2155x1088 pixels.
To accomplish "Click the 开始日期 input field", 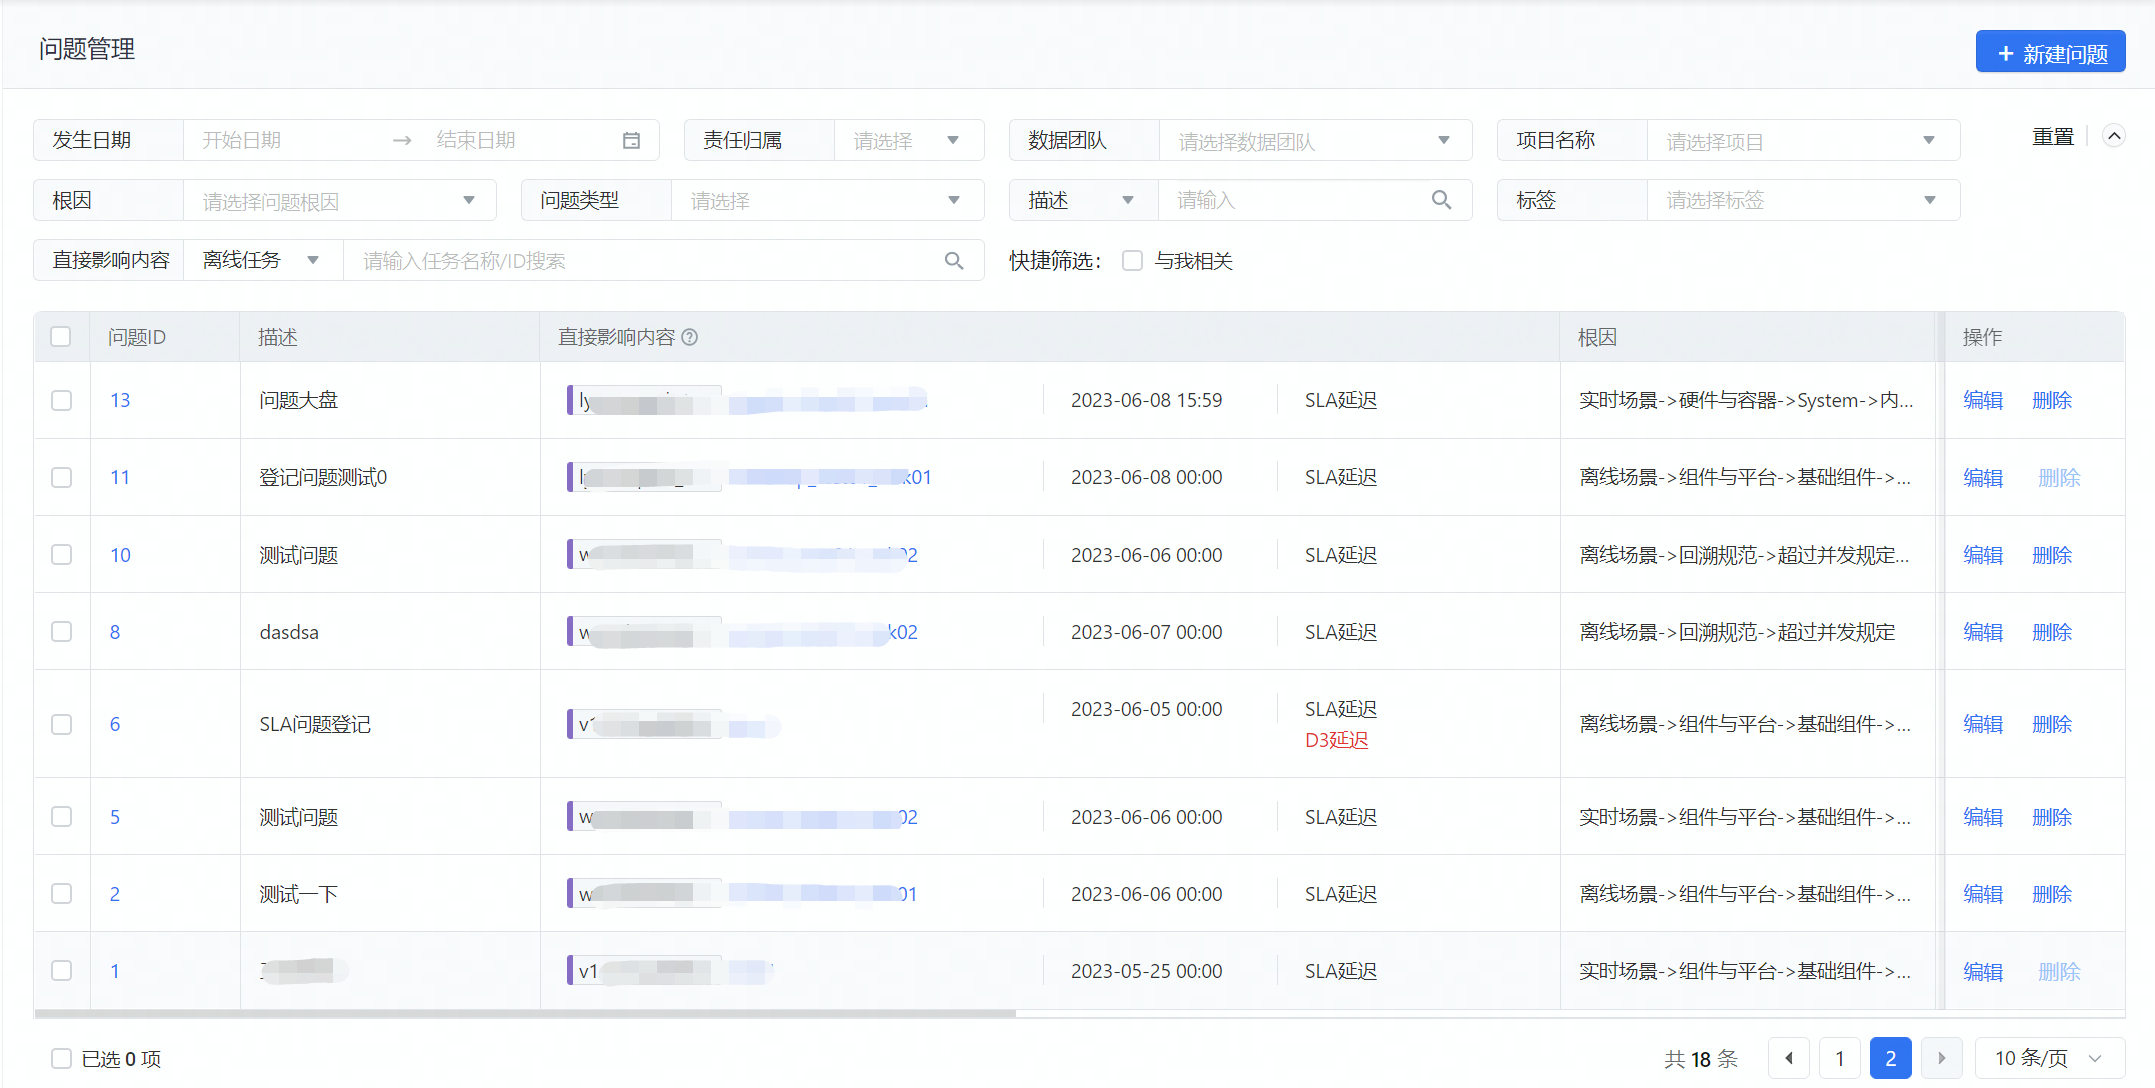I will pos(285,140).
